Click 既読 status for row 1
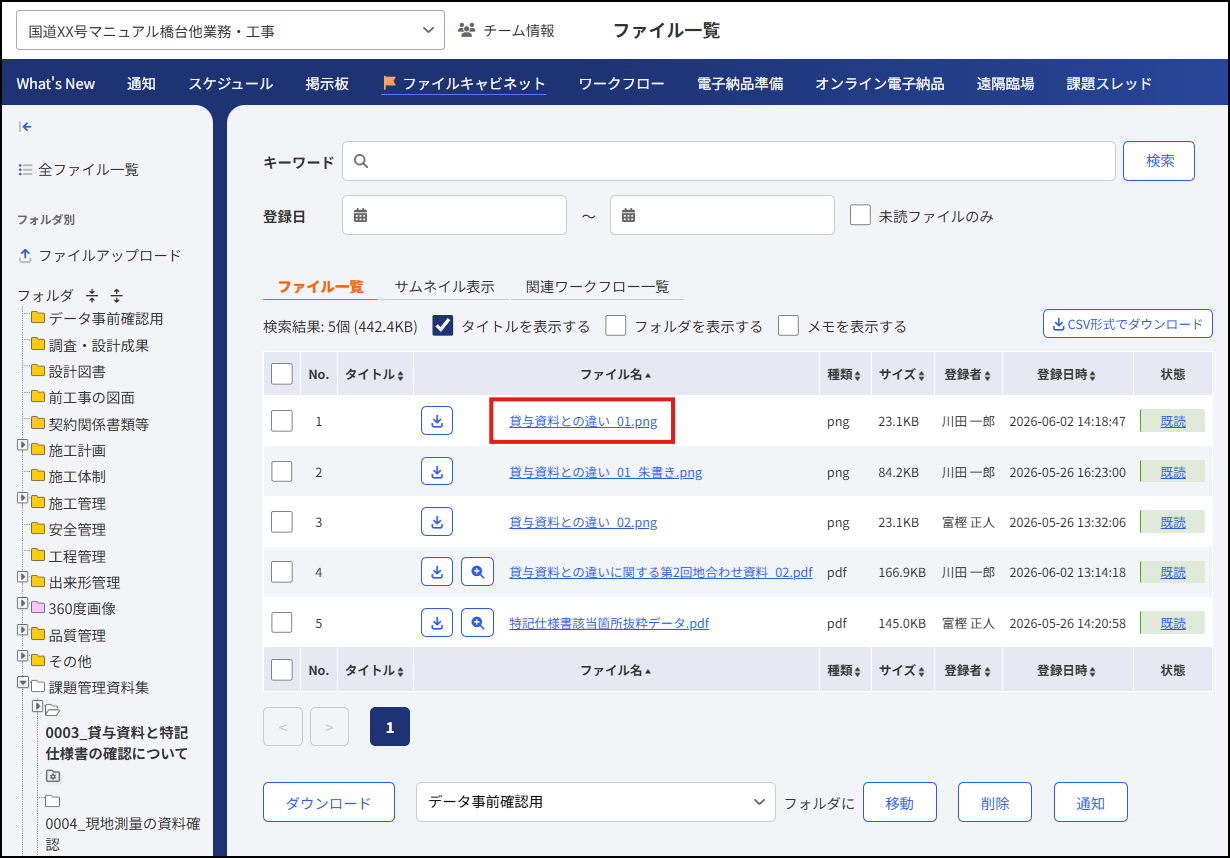1230x858 pixels. [x=1173, y=421]
